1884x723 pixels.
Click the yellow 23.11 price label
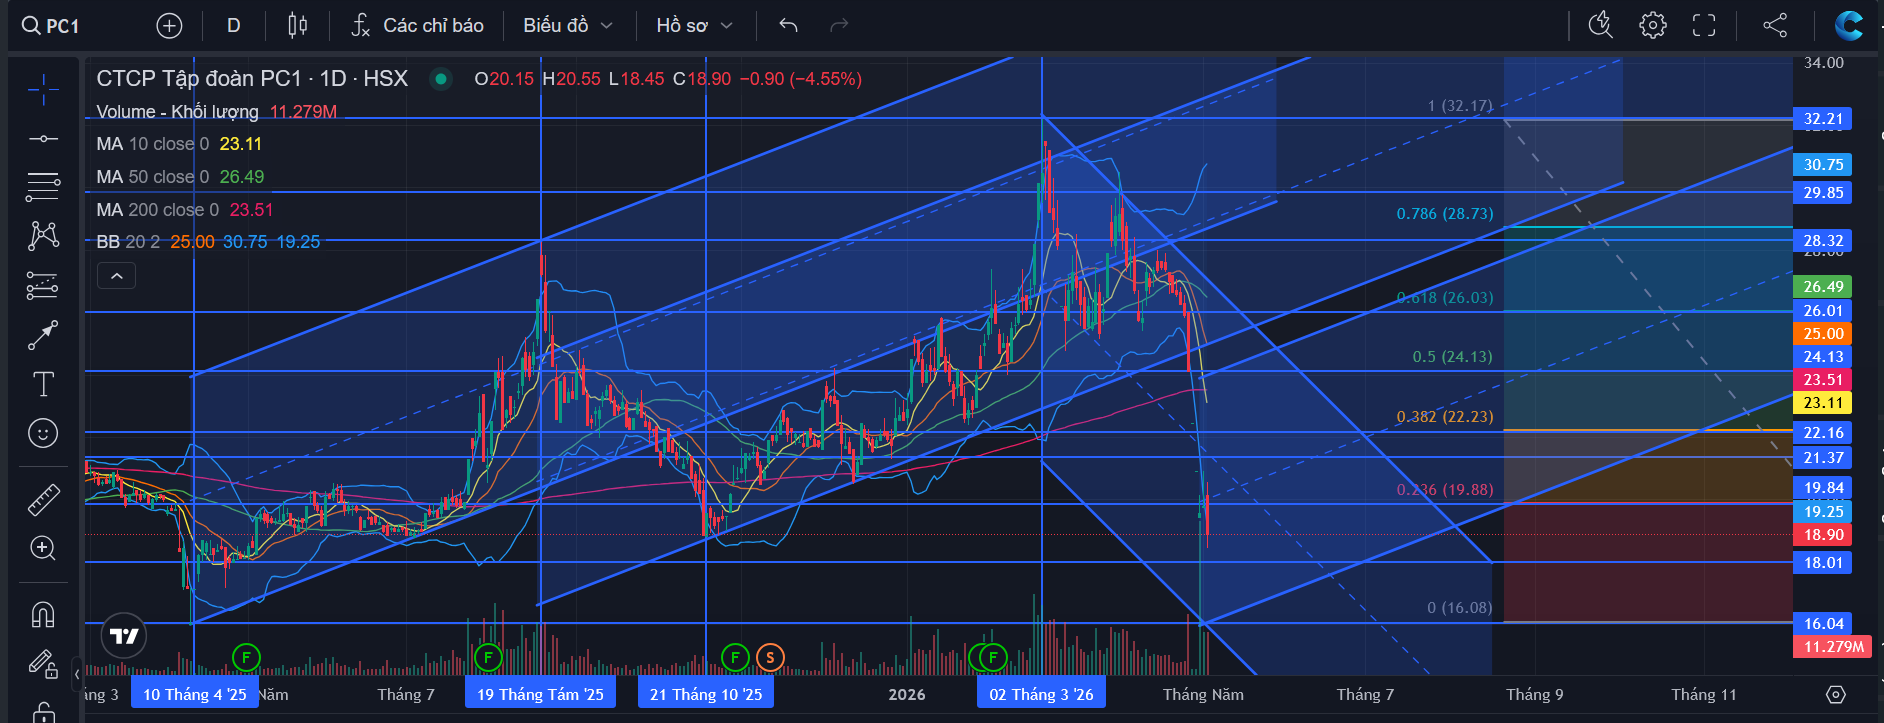coord(1823,403)
